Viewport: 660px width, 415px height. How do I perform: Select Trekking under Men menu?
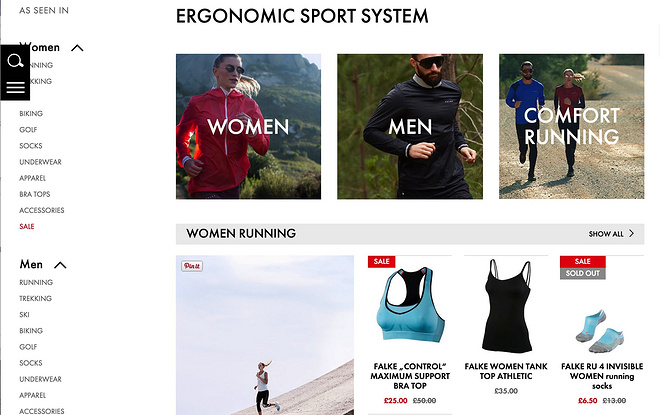click(x=35, y=298)
